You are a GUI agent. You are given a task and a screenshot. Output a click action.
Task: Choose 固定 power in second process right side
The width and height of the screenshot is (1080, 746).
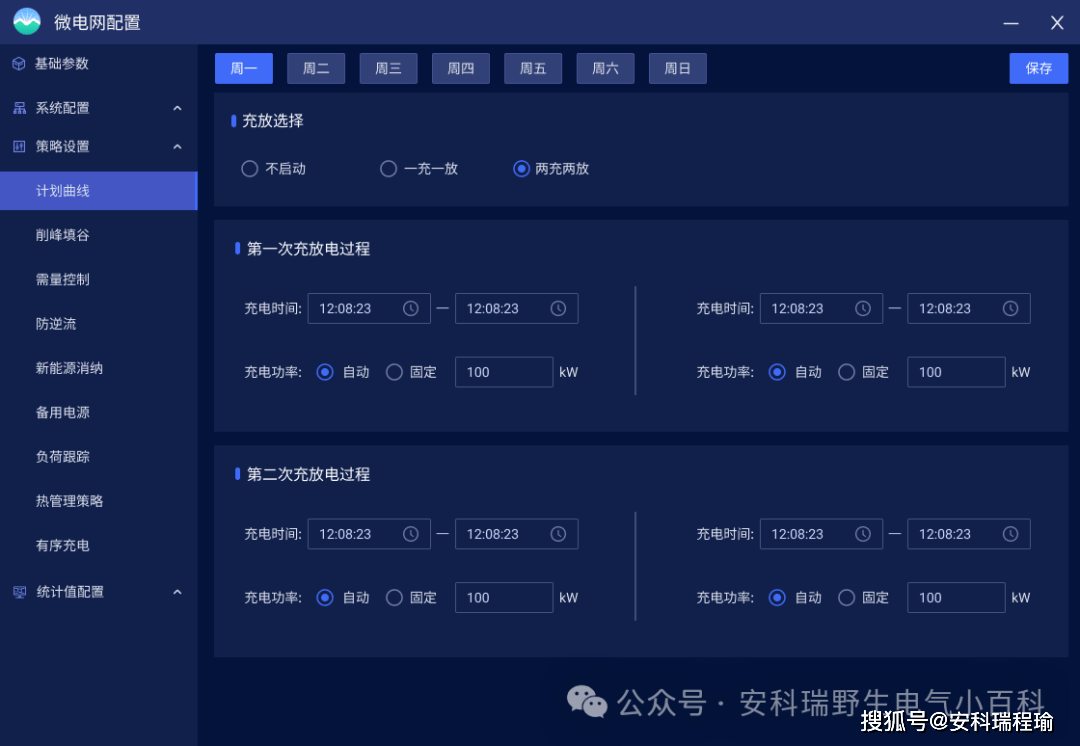pyautogui.click(x=847, y=597)
